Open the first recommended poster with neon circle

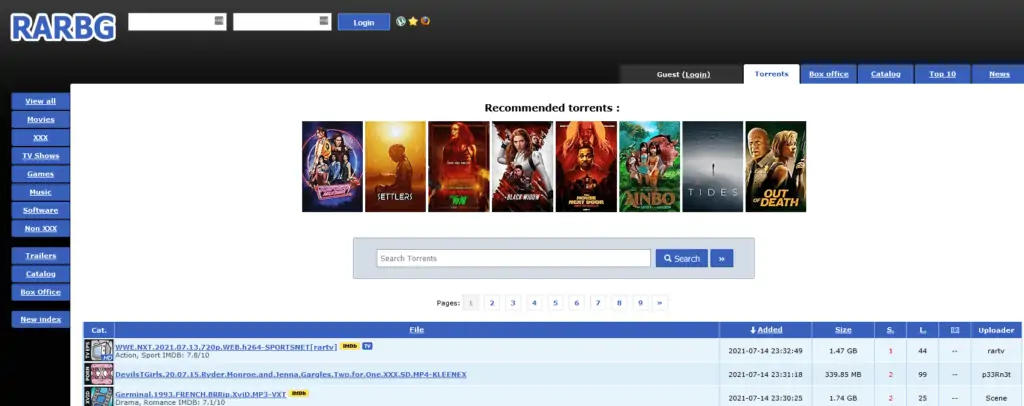(332, 166)
